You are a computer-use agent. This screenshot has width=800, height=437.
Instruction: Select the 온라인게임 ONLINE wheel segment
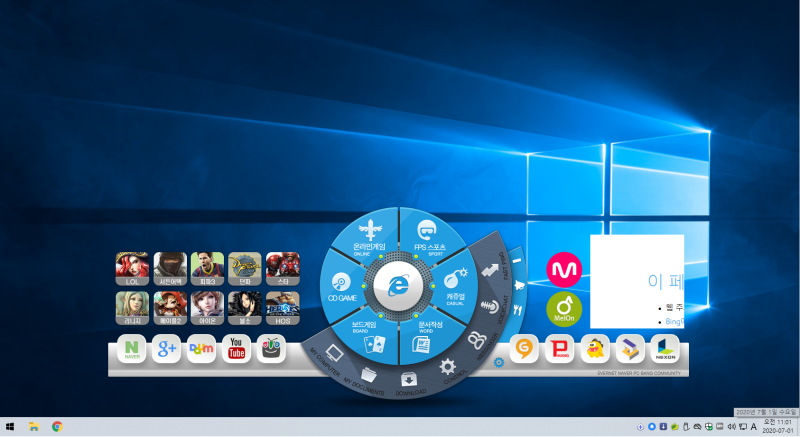pos(369,236)
